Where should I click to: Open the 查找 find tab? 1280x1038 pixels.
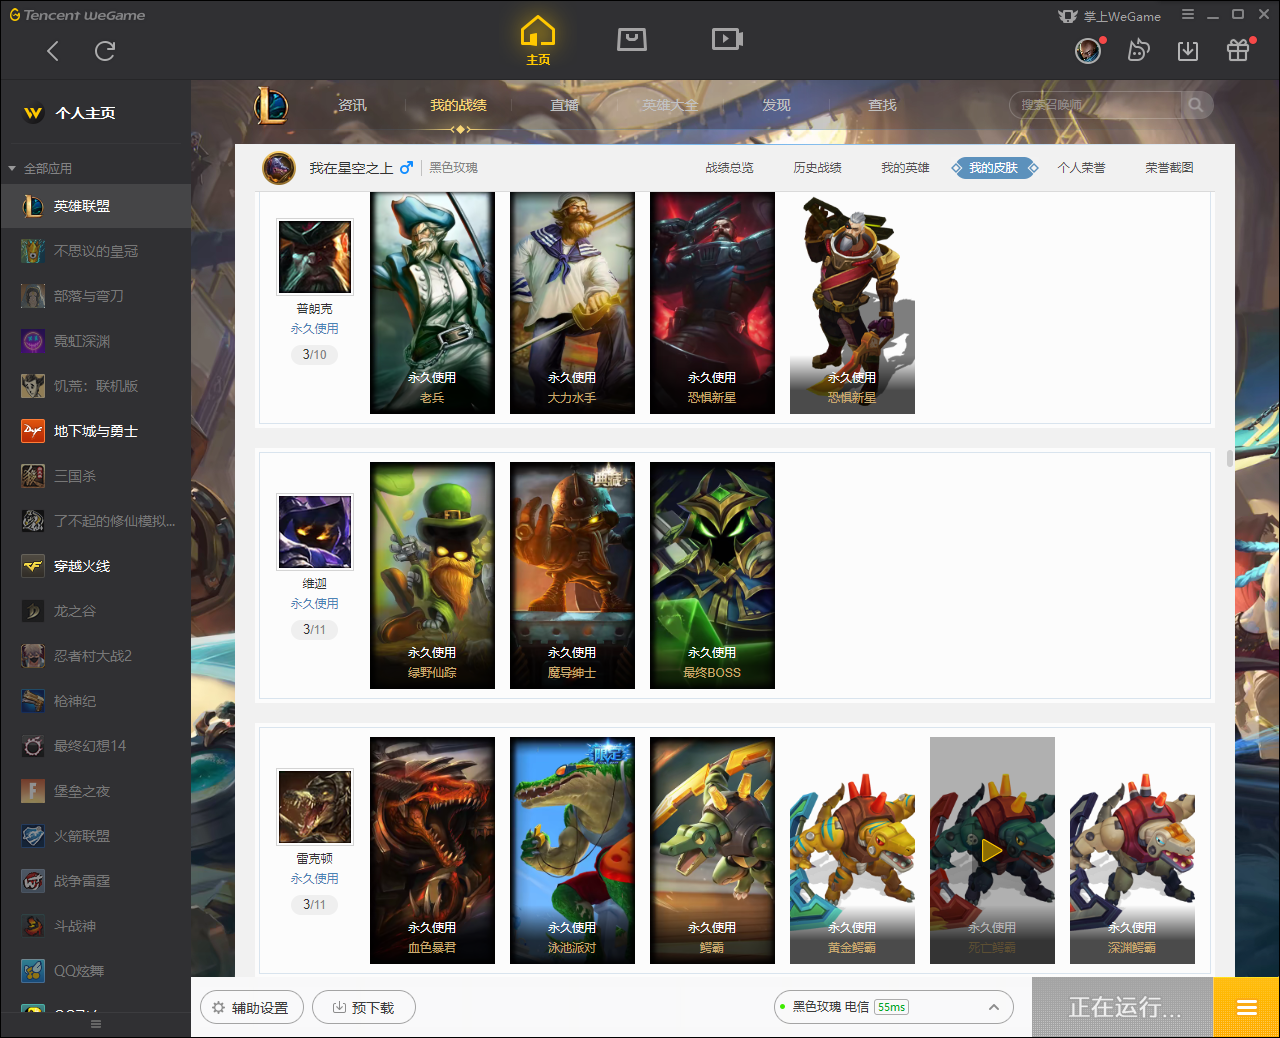[x=882, y=105]
